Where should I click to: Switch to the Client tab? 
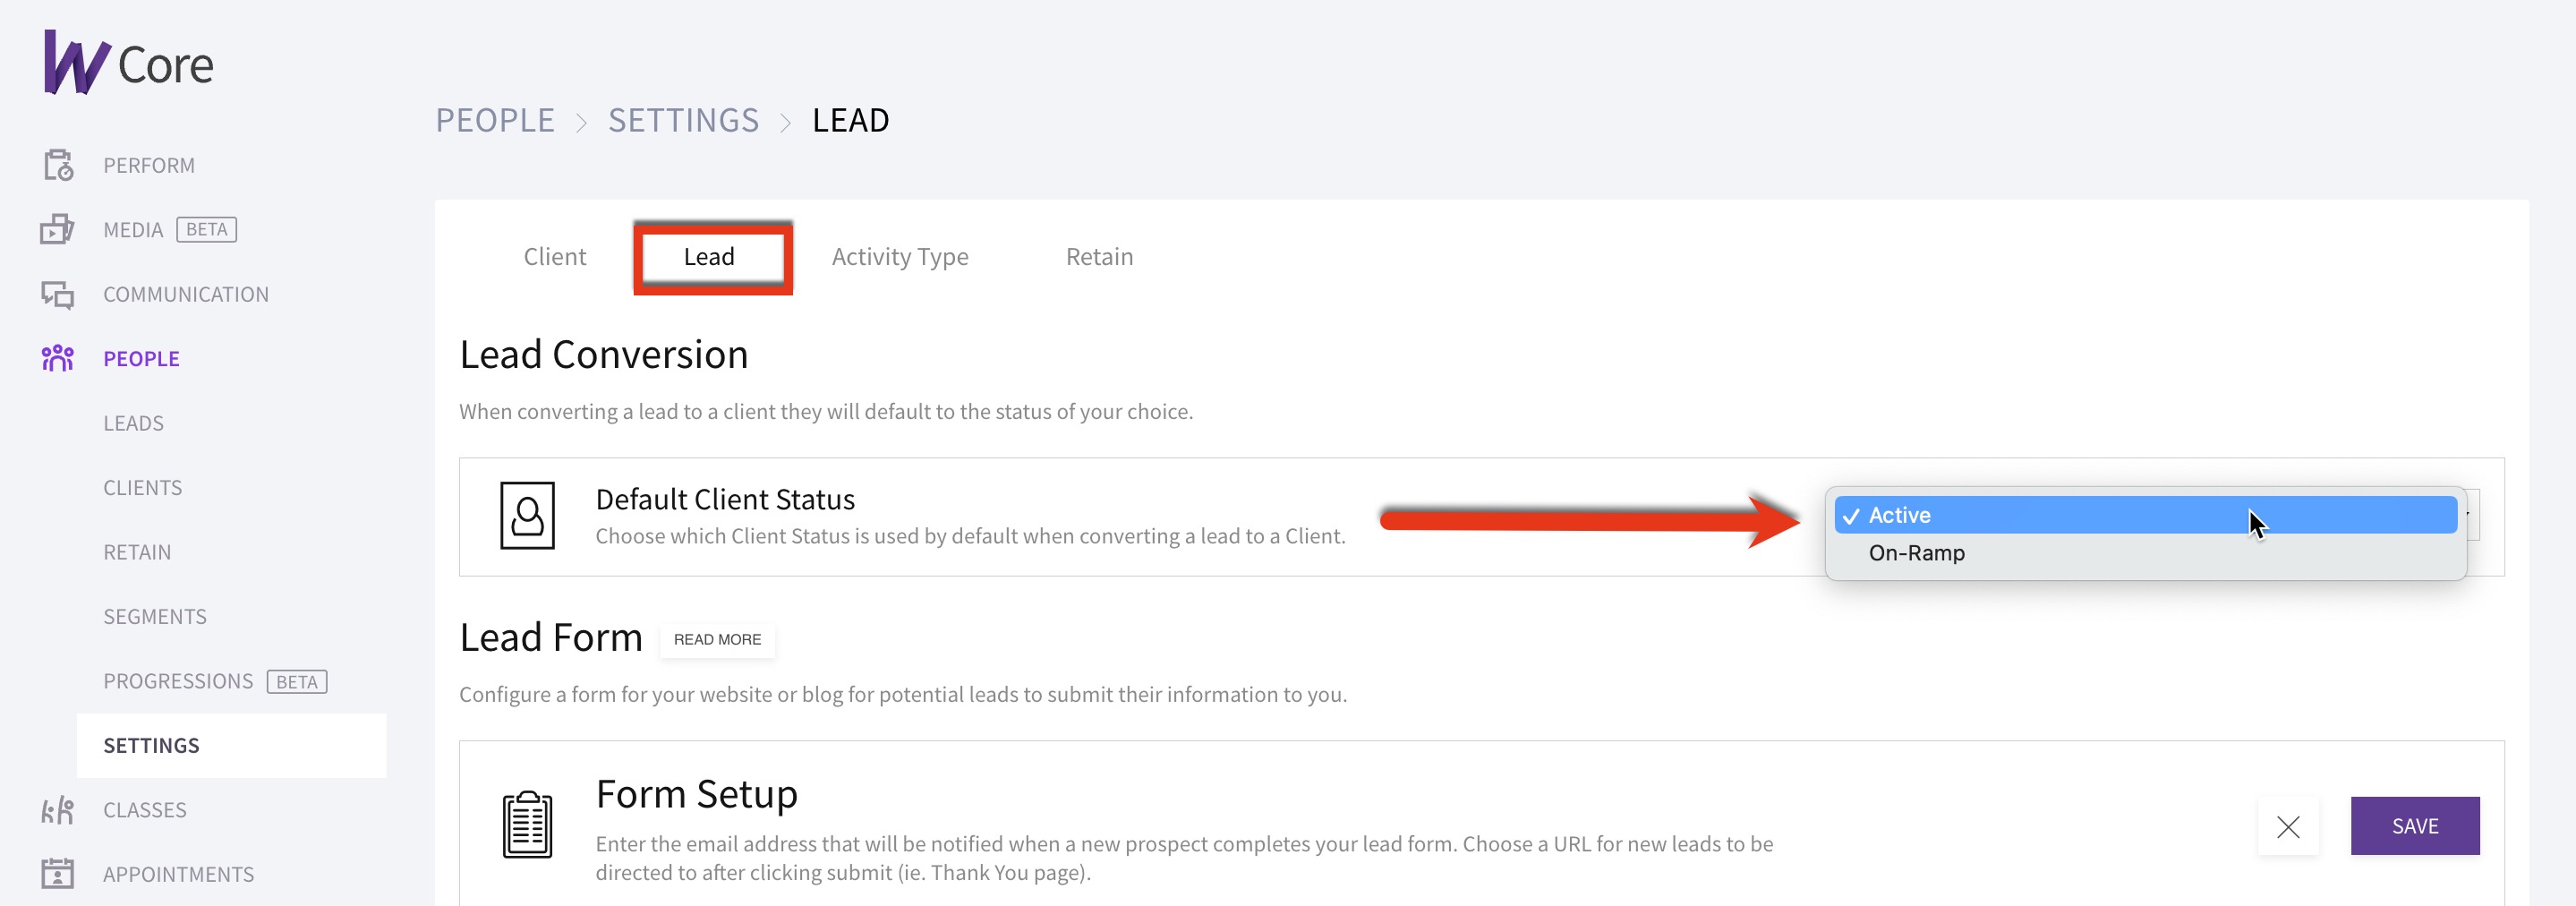click(x=555, y=257)
